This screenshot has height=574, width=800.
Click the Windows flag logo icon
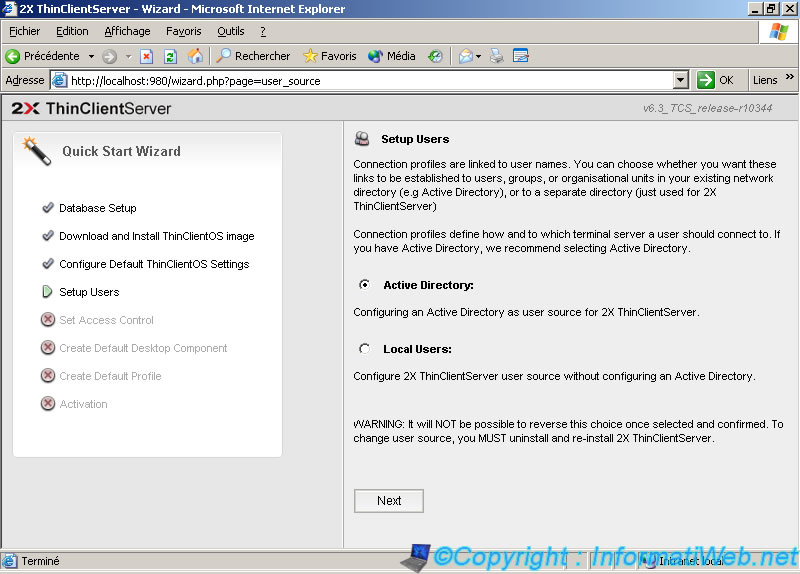pos(779,32)
